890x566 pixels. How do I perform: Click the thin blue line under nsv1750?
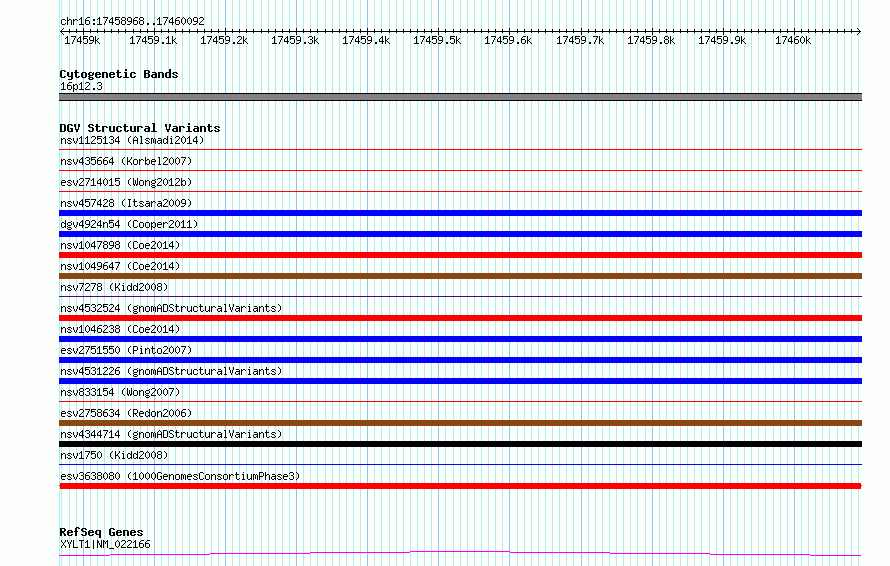460,464
